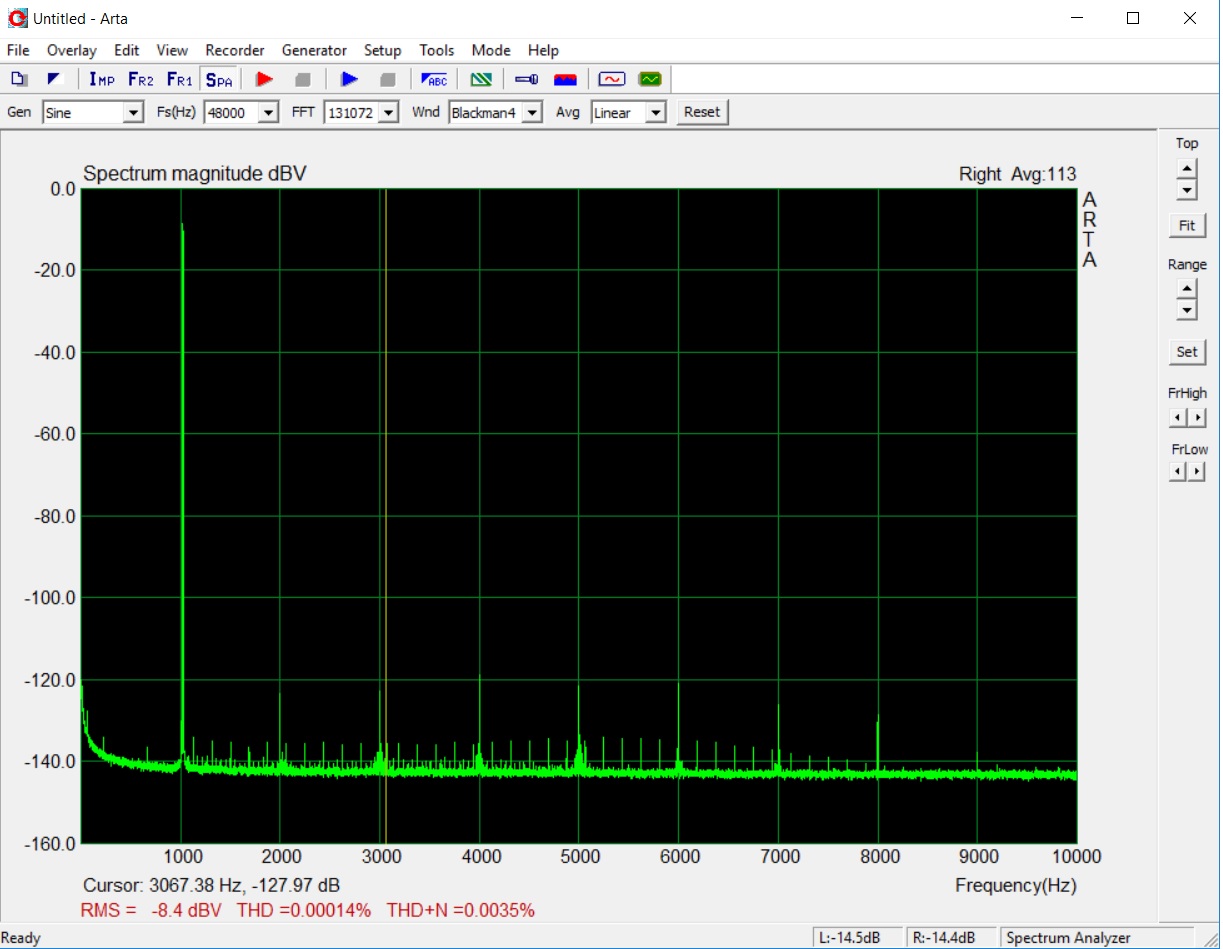This screenshot has width=1223, height=949.
Task: Open the File menu
Action: click(x=19, y=50)
